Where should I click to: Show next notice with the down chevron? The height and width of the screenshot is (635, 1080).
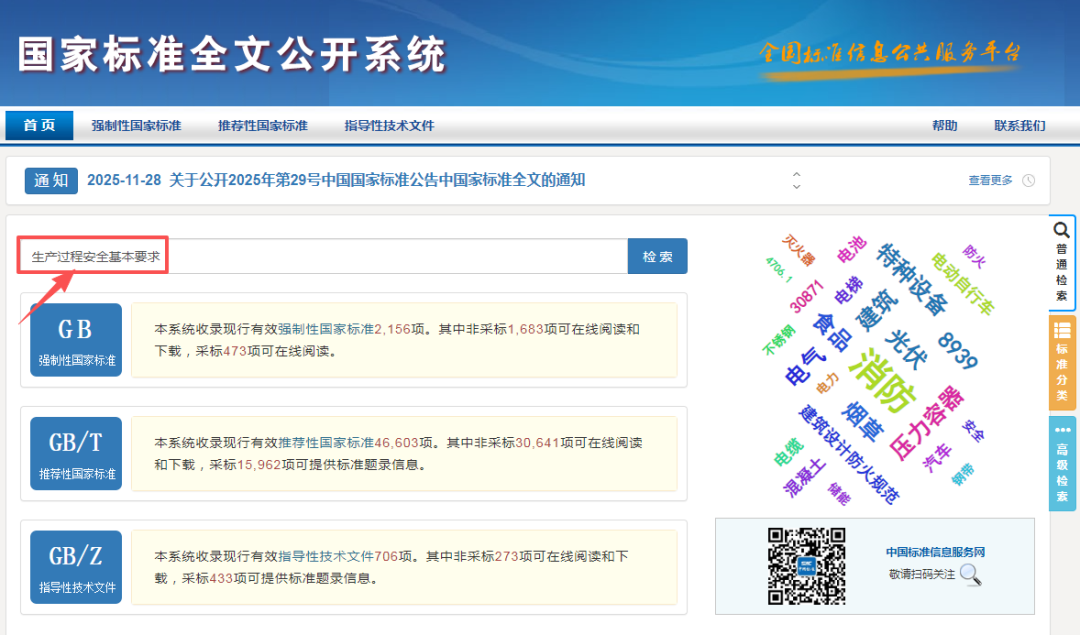pos(796,187)
